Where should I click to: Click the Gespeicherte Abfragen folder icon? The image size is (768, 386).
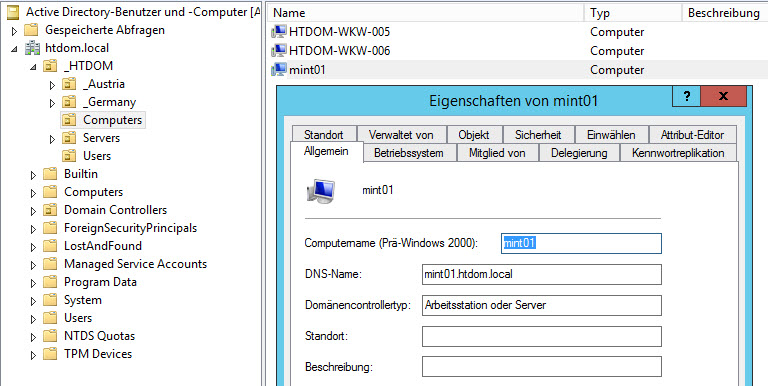pos(32,30)
